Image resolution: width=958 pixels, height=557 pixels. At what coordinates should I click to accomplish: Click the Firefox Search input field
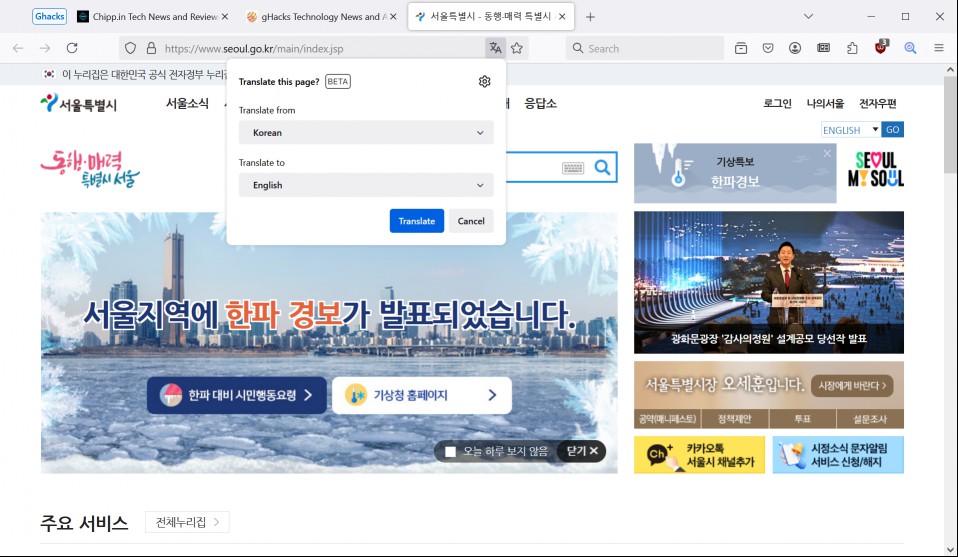click(x=645, y=48)
